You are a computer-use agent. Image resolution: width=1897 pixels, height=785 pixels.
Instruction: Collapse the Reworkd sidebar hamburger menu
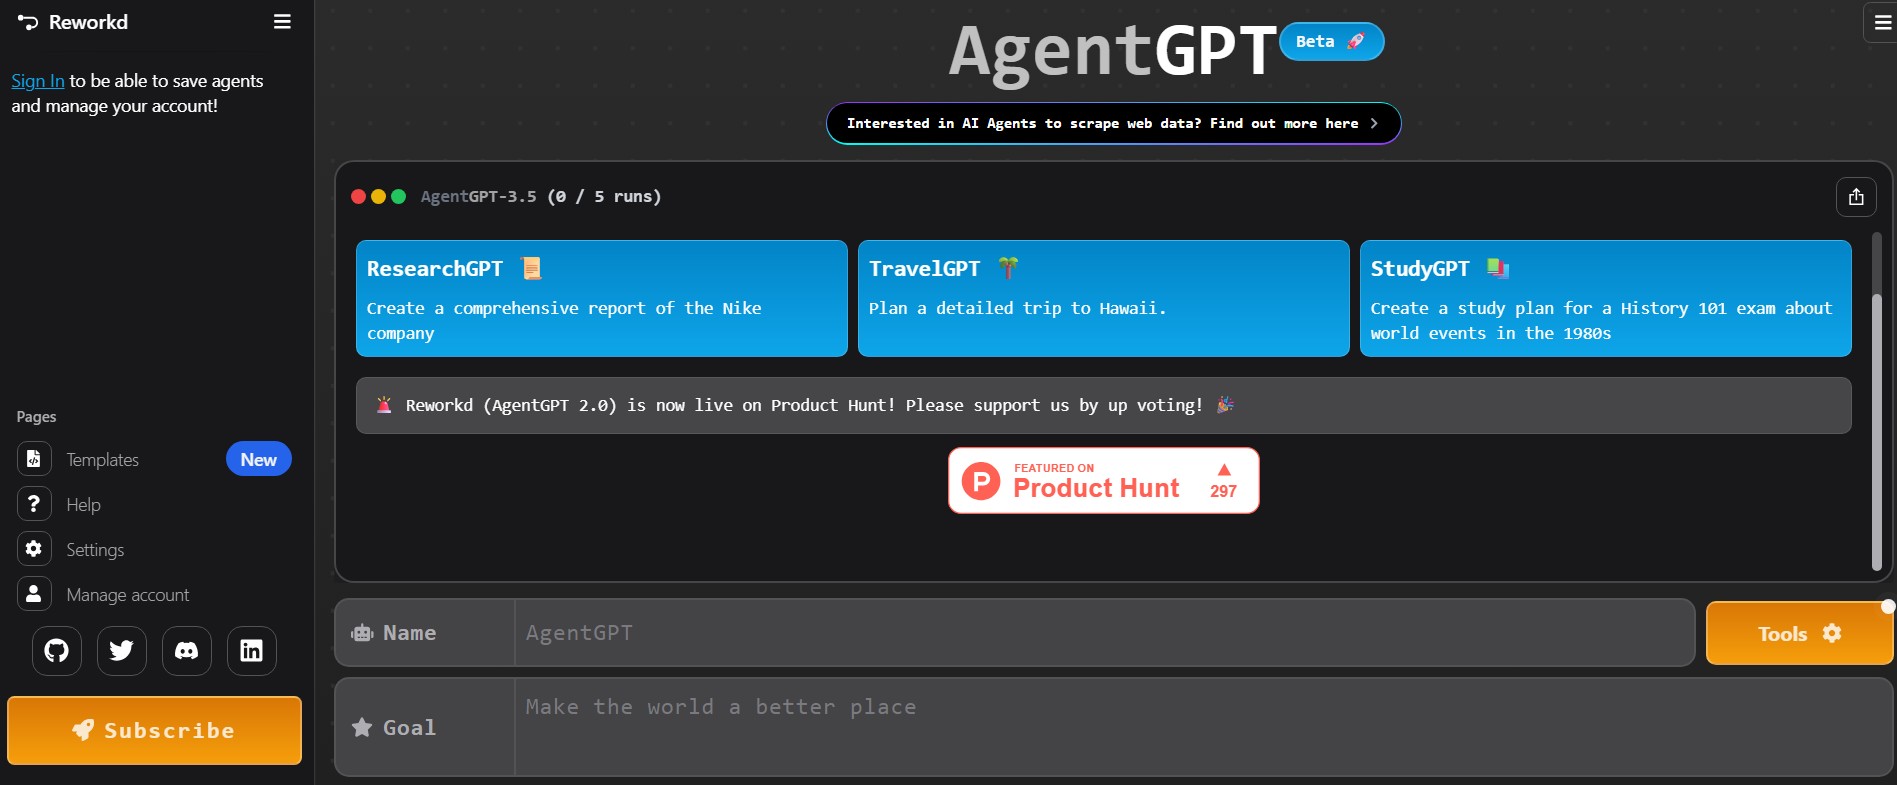[x=282, y=22]
